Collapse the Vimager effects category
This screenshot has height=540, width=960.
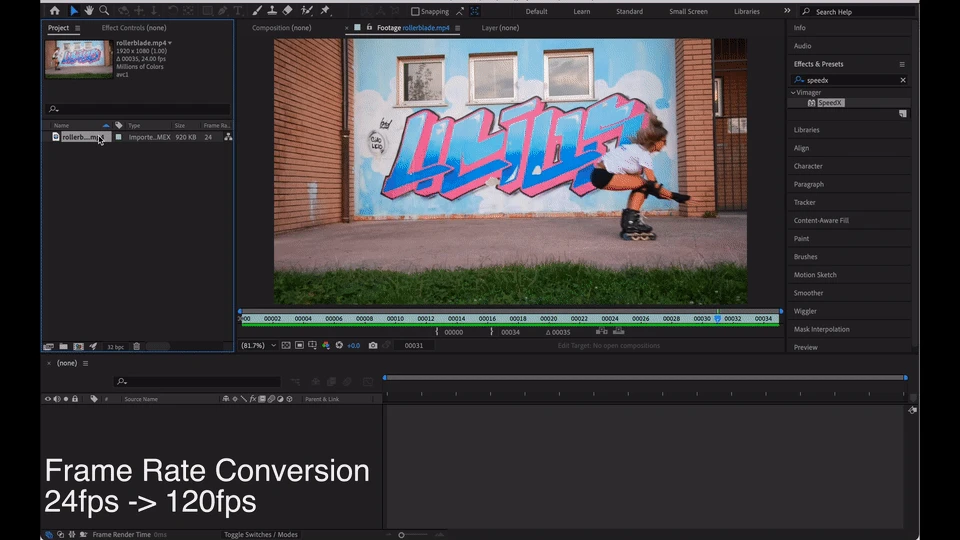coord(793,92)
